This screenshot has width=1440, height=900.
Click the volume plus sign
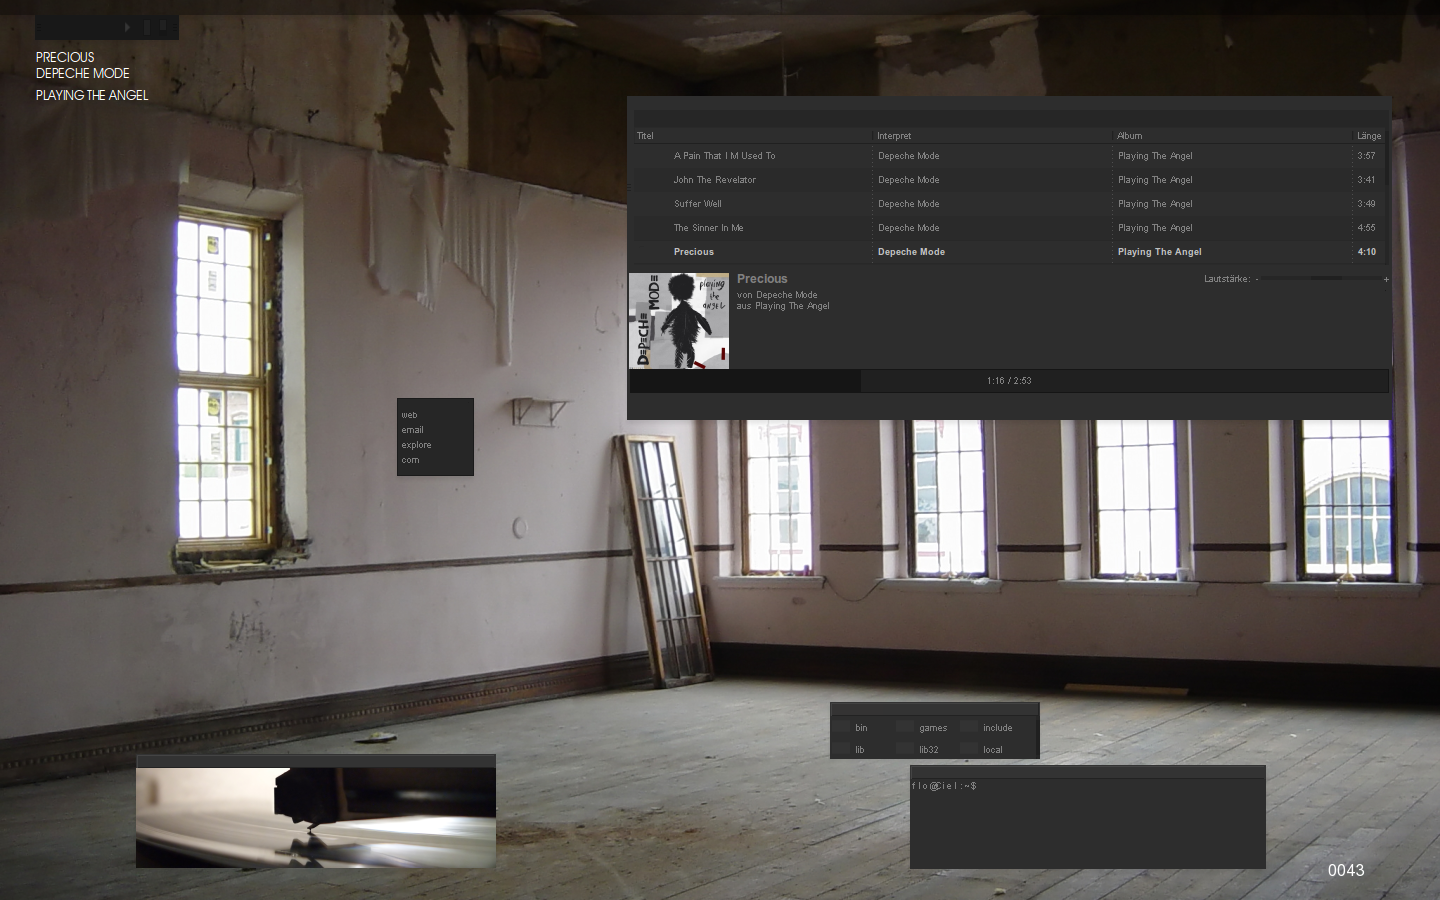click(1386, 279)
